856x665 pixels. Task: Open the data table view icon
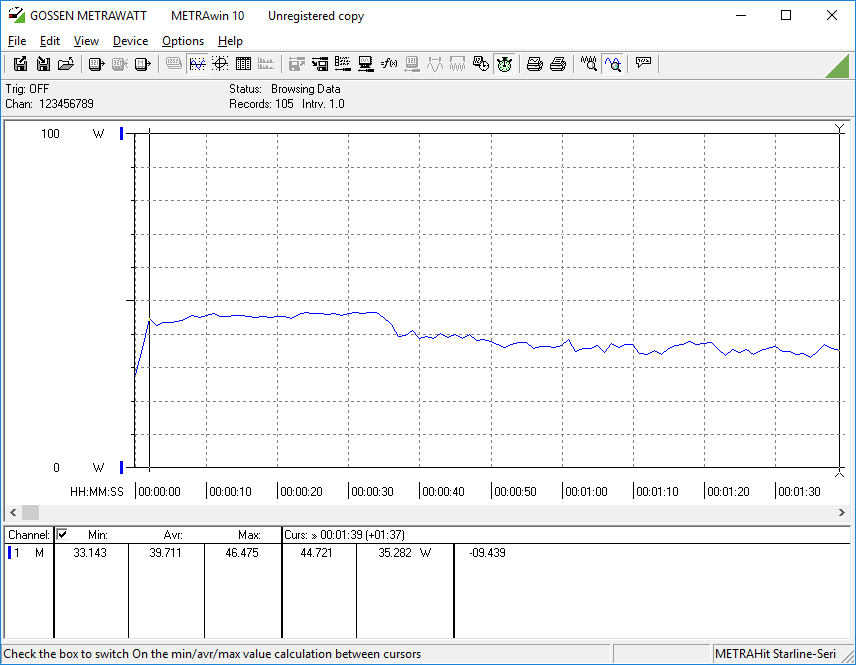tap(243, 64)
